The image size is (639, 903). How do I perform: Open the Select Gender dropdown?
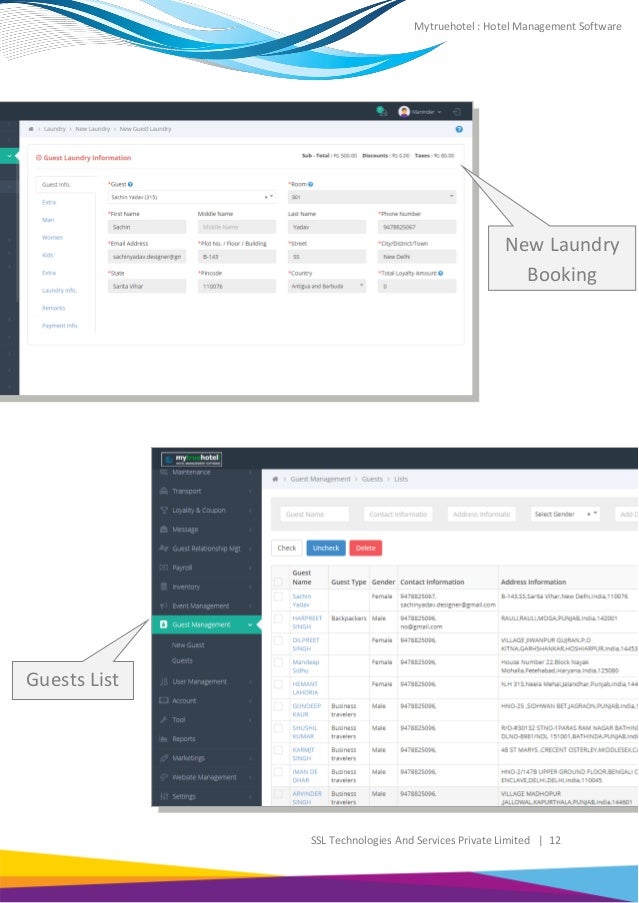(x=565, y=514)
